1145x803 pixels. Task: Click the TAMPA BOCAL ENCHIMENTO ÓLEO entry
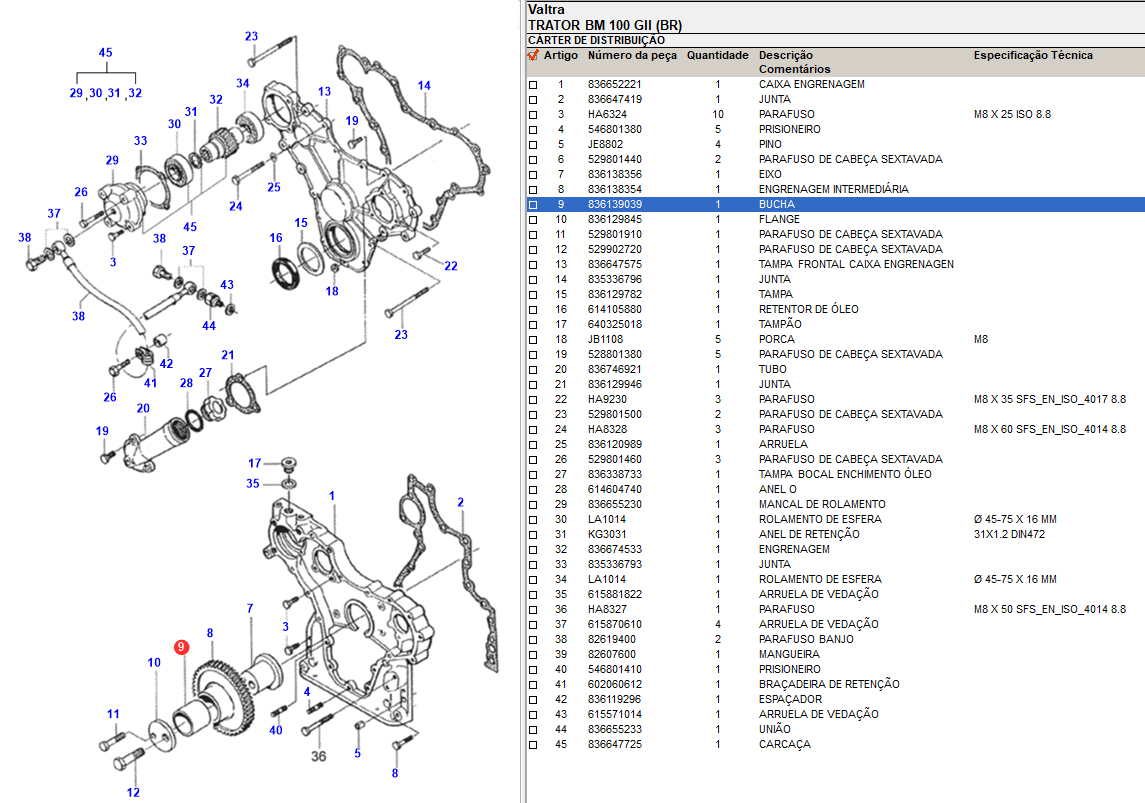click(844, 474)
